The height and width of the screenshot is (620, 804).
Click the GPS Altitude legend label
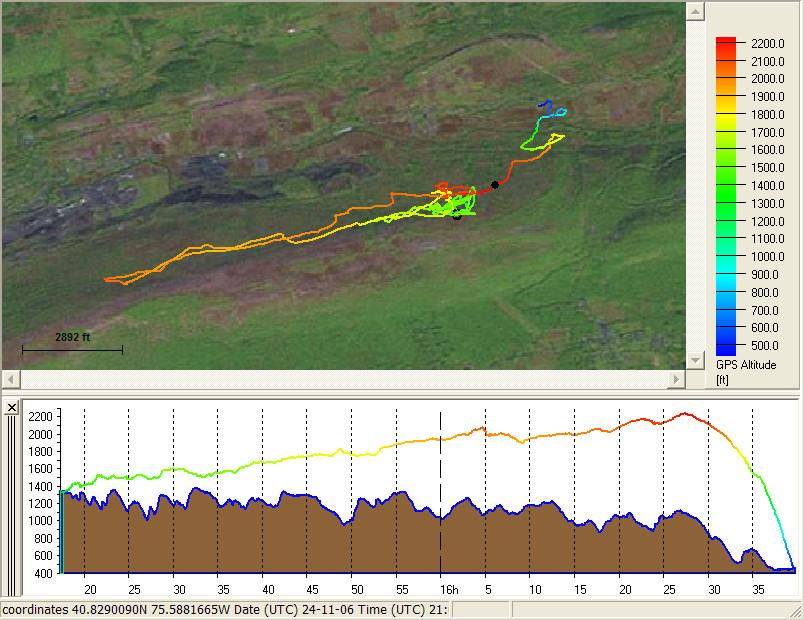point(746,365)
